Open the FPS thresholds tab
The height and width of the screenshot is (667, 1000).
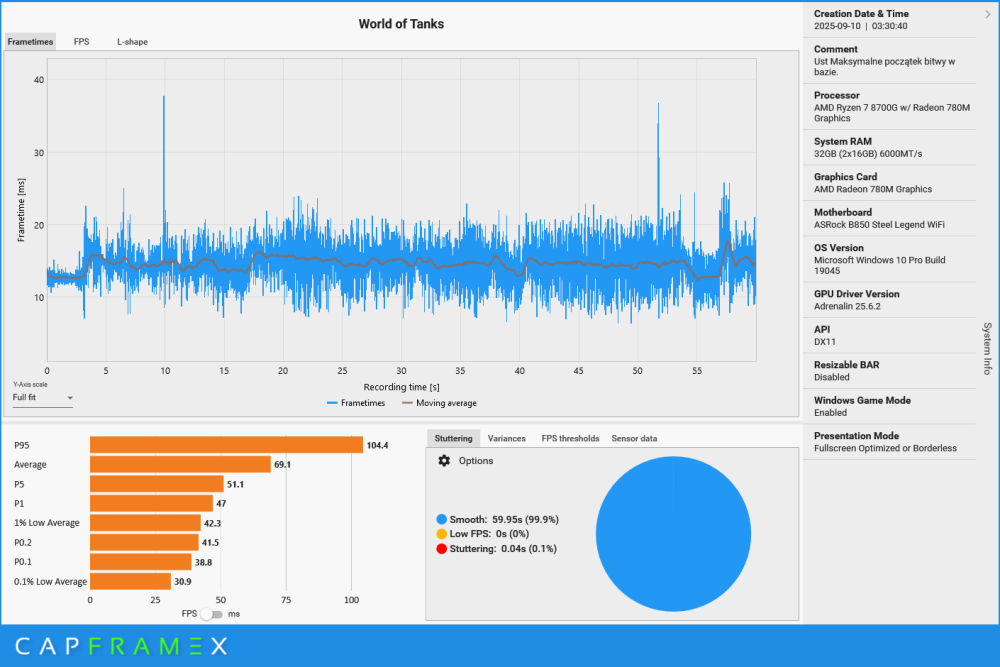click(x=570, y=438)
